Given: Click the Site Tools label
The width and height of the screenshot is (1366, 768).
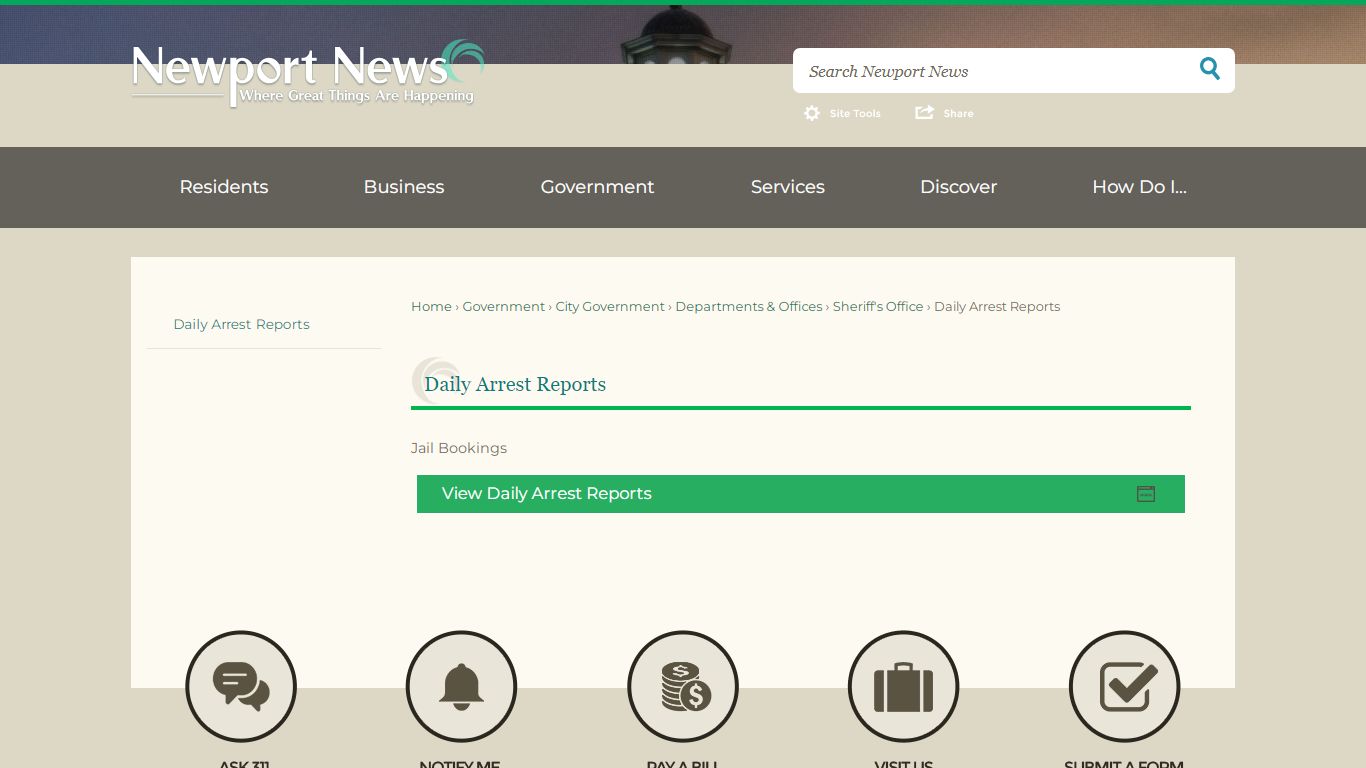Looking at the screenshot, I should pyautogui.click(x=855, y=114).
